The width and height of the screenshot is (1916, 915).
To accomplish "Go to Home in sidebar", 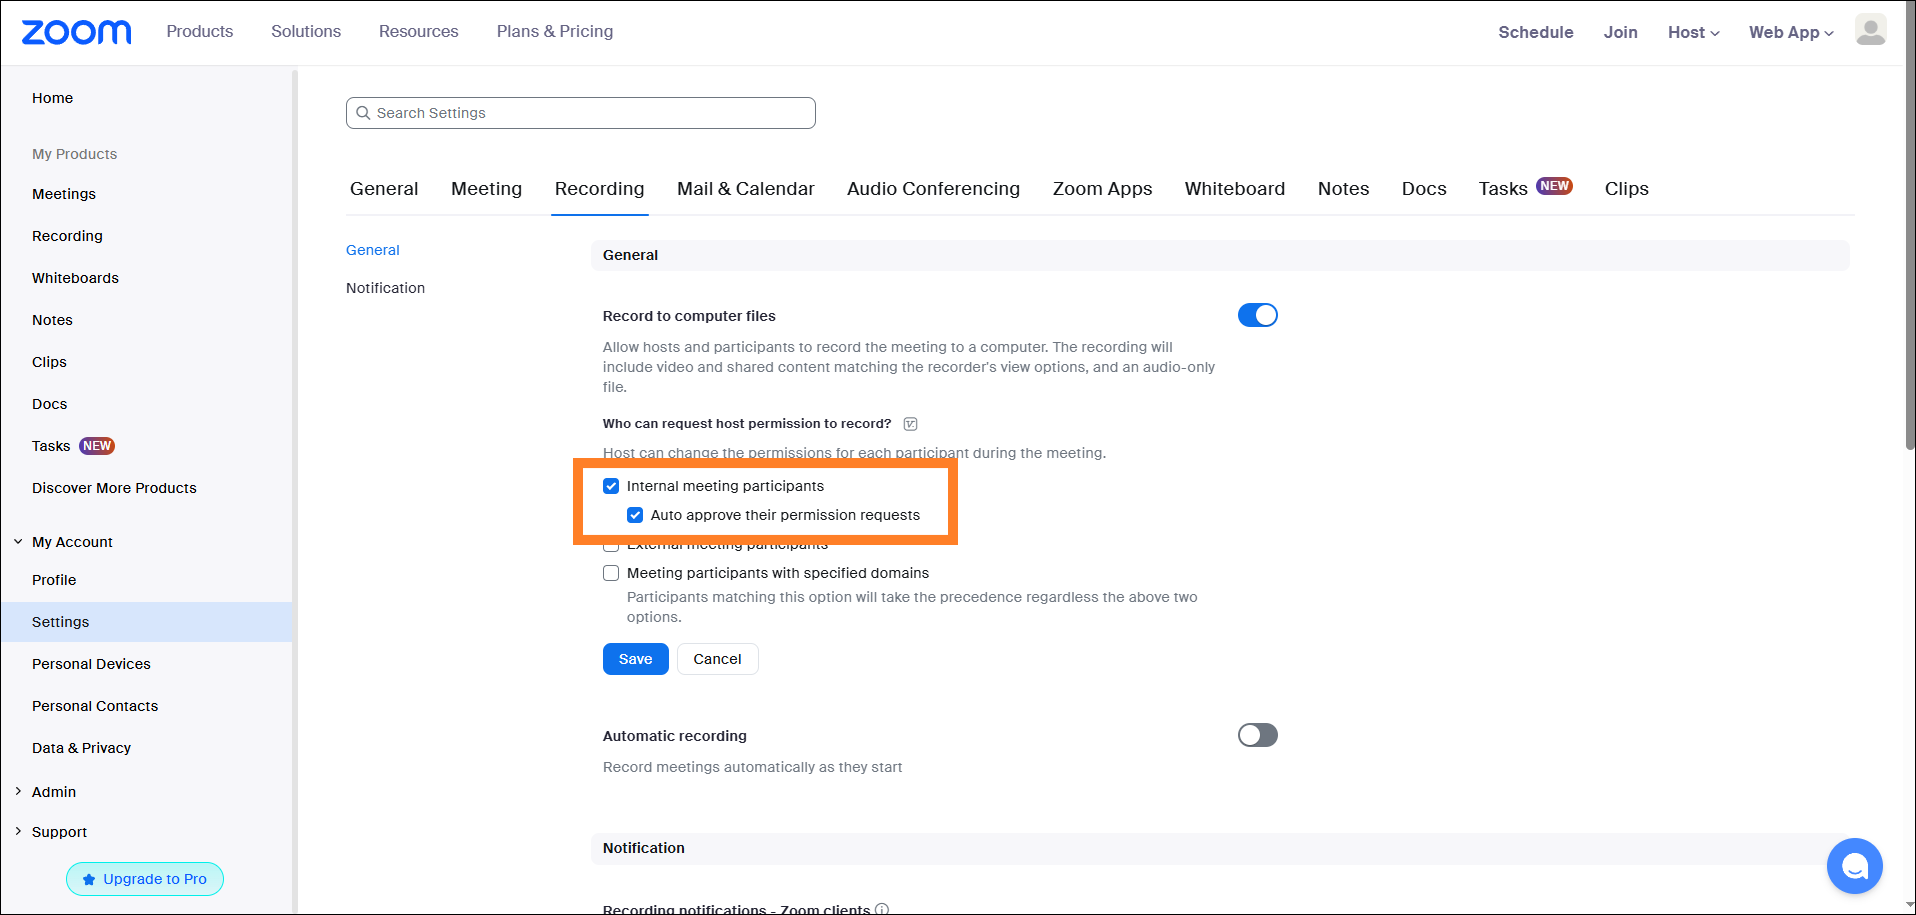I will coord(52,98).
